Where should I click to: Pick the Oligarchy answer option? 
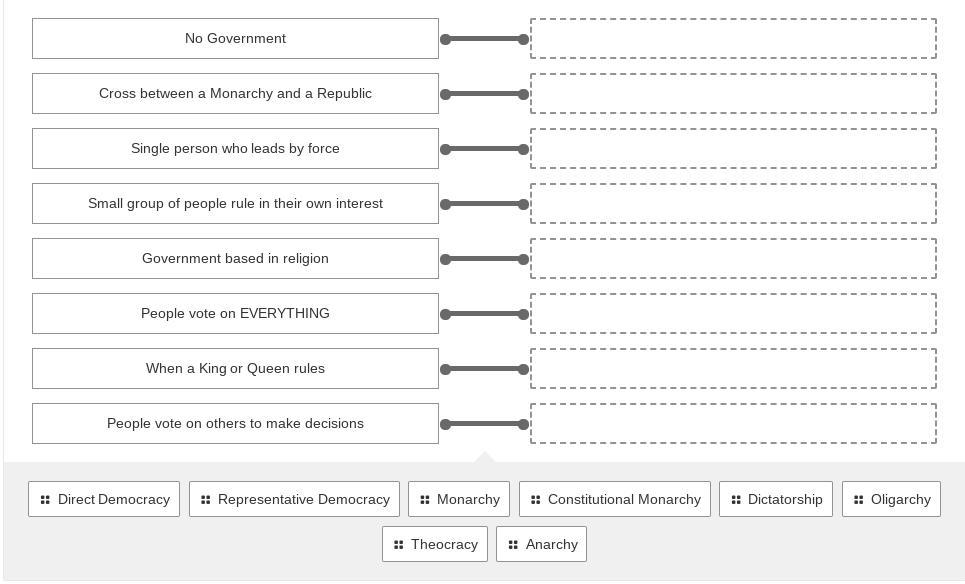(891, 500)
